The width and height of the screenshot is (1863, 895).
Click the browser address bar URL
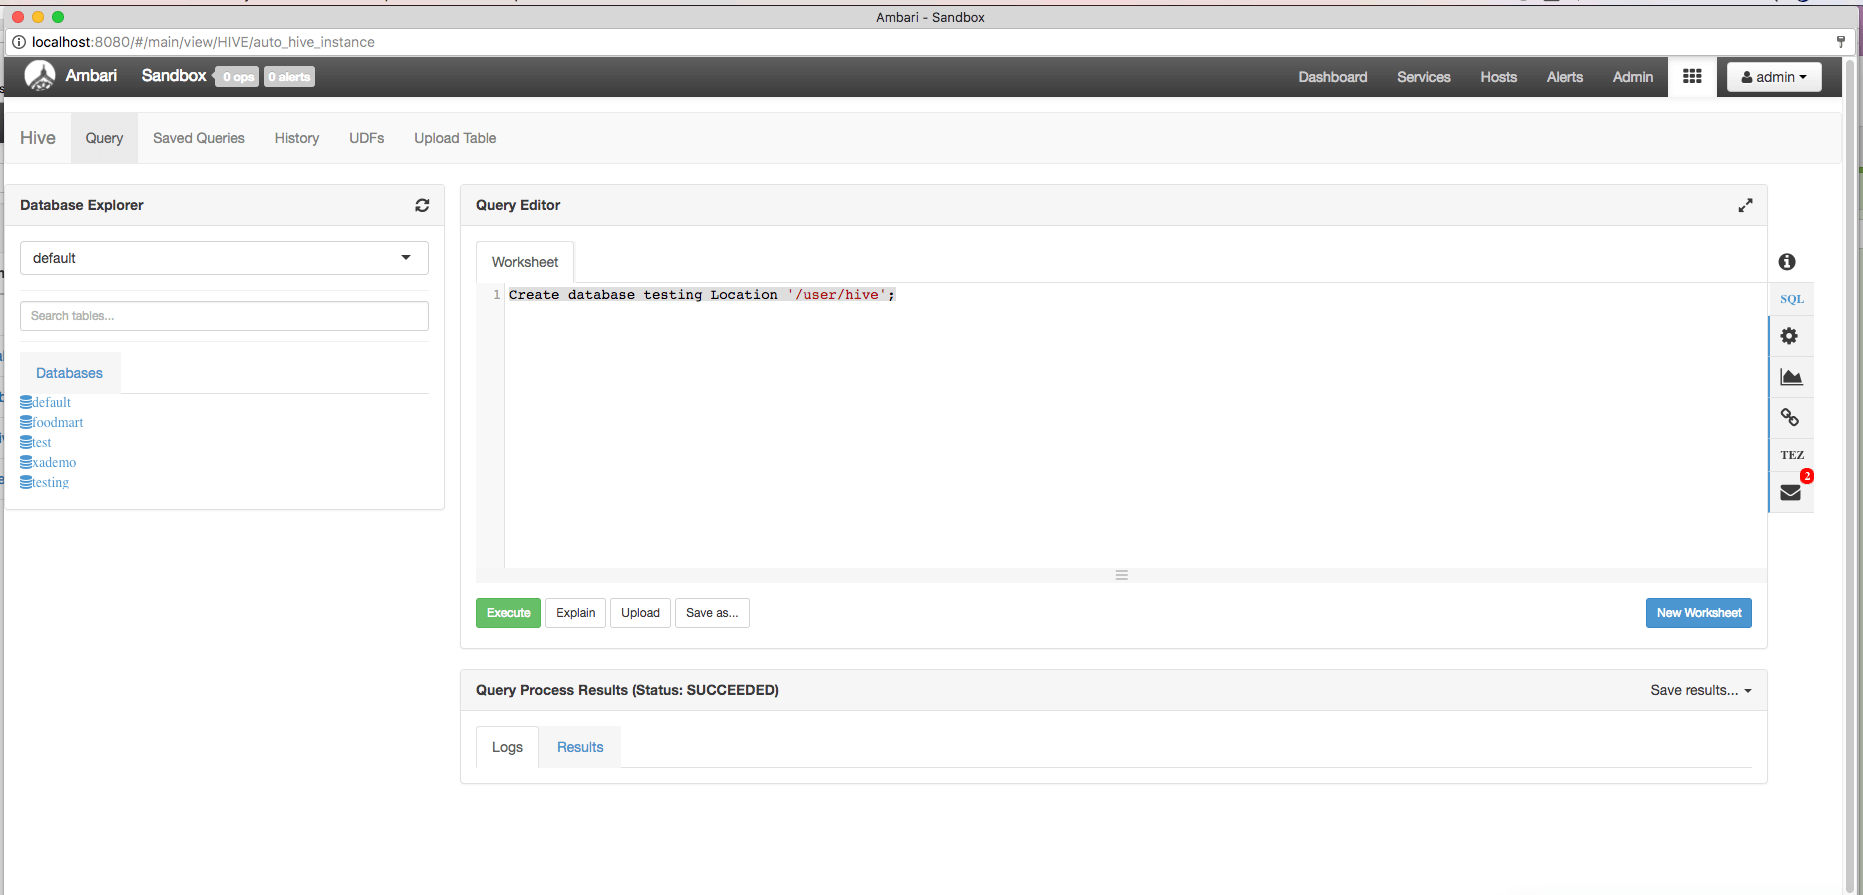[x=203, y=42]
